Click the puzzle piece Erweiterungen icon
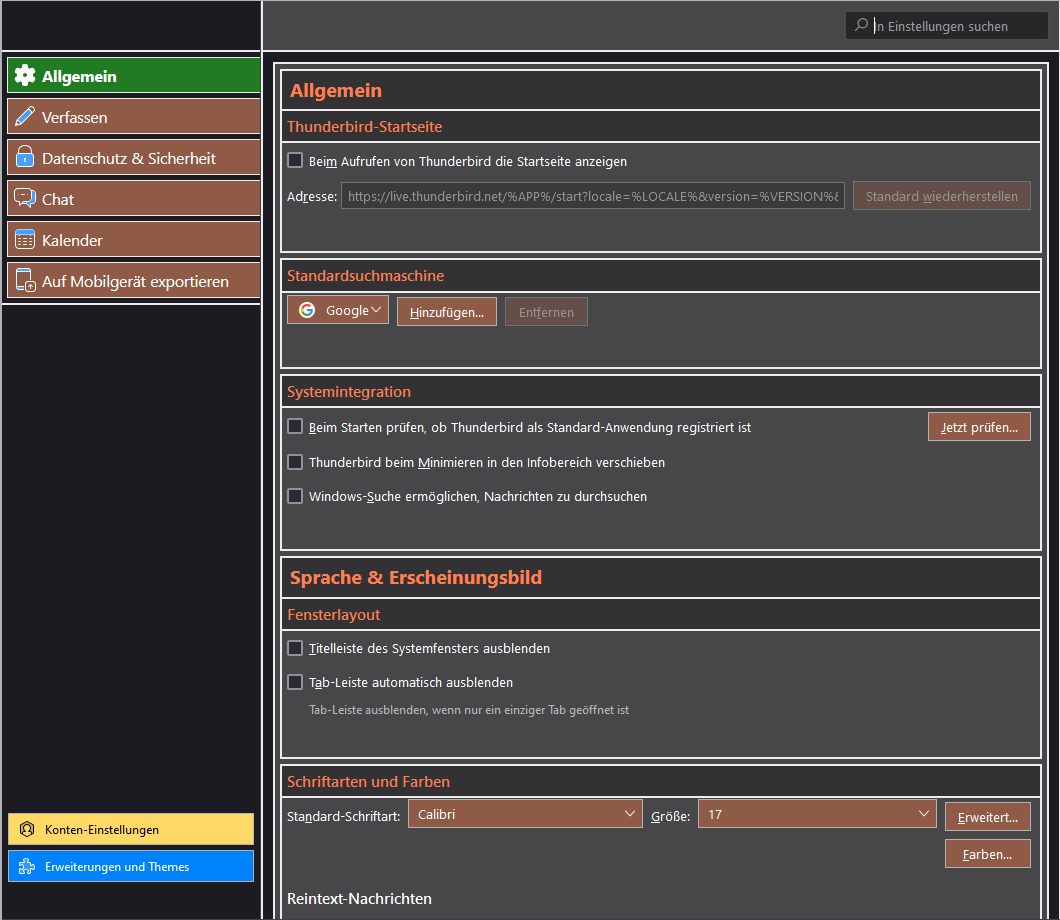Image resolution: width=1060 pixels, height=920 pixels. coord(27,867)
